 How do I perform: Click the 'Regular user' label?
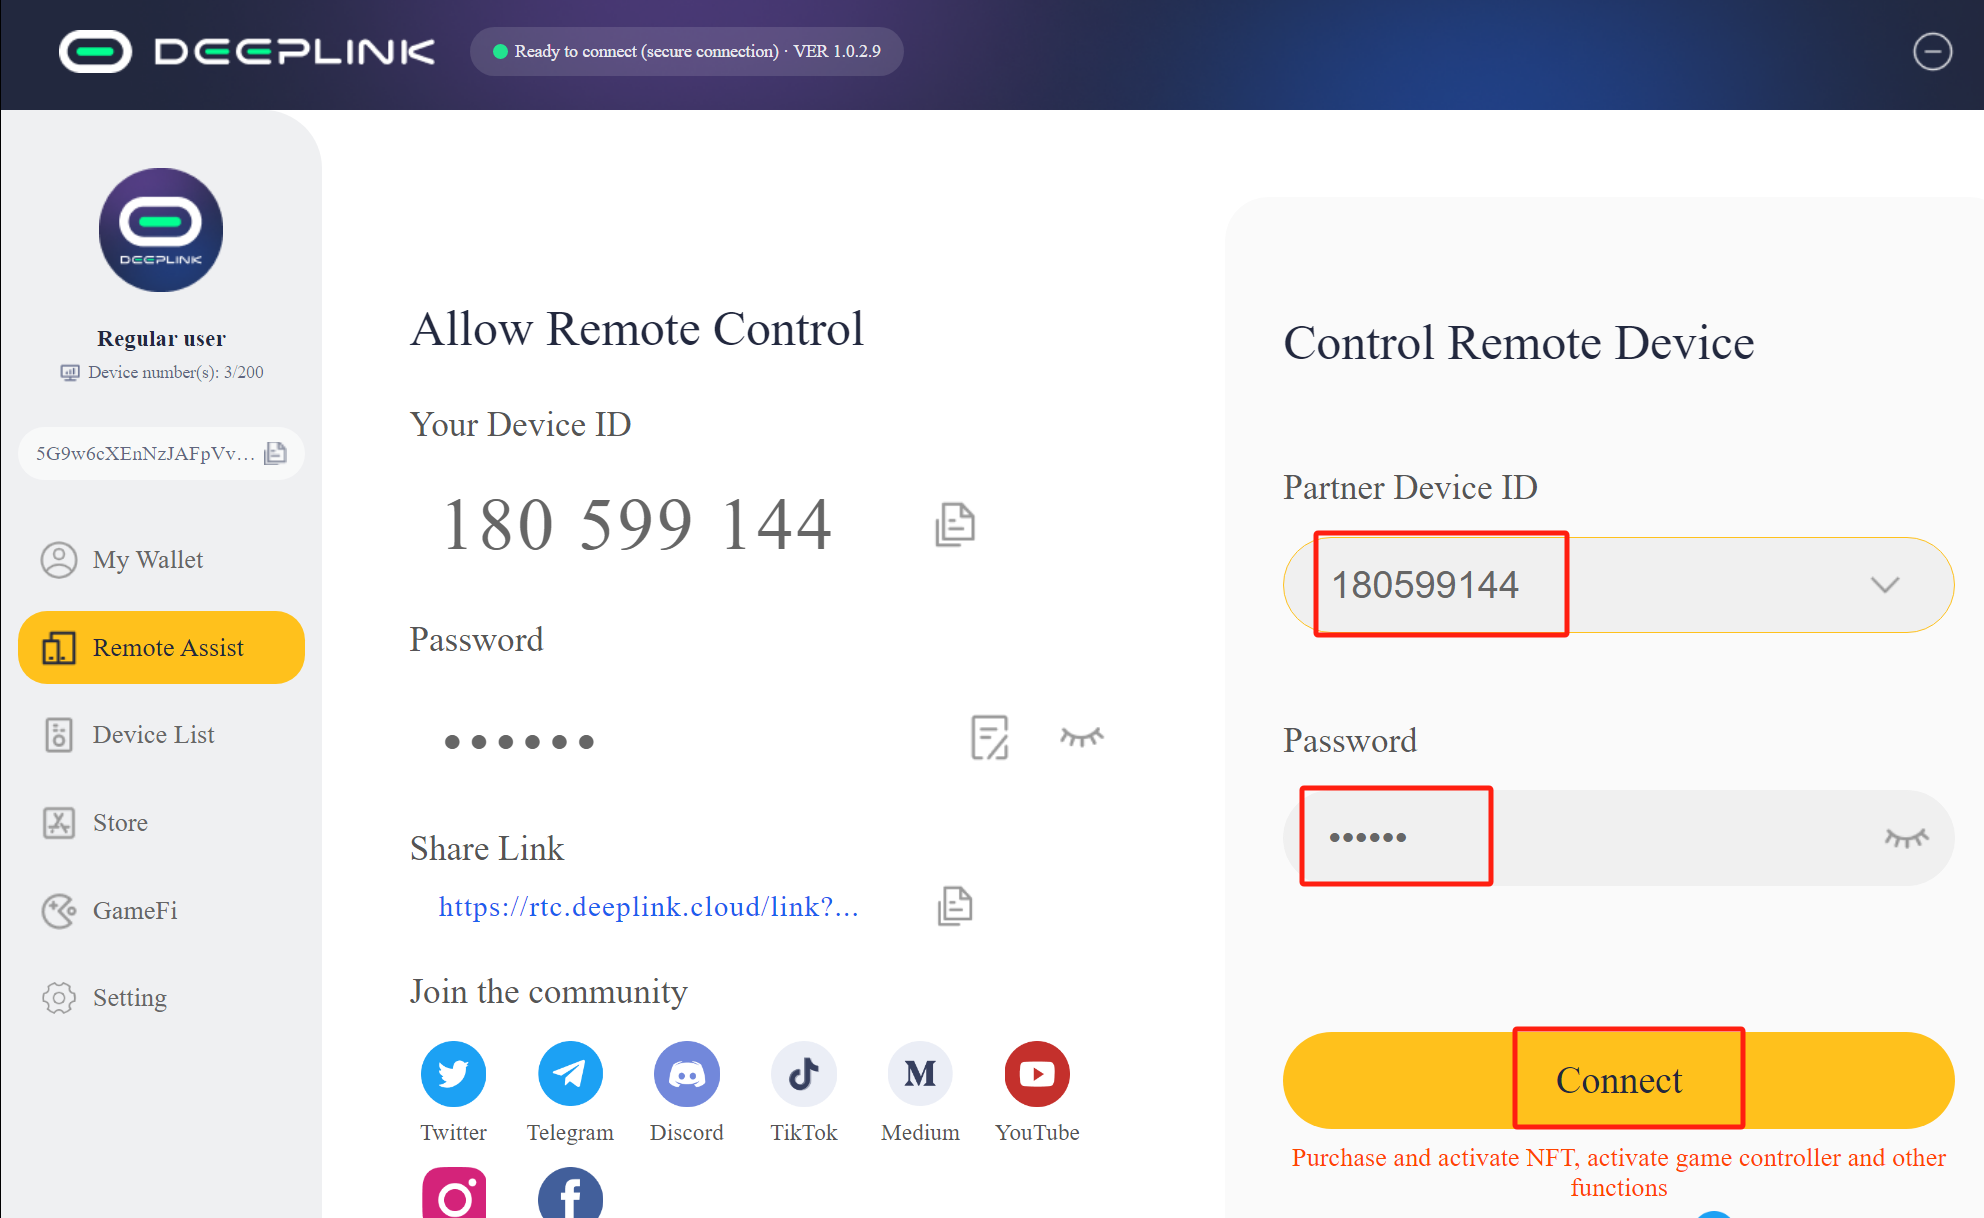[161, 338]
